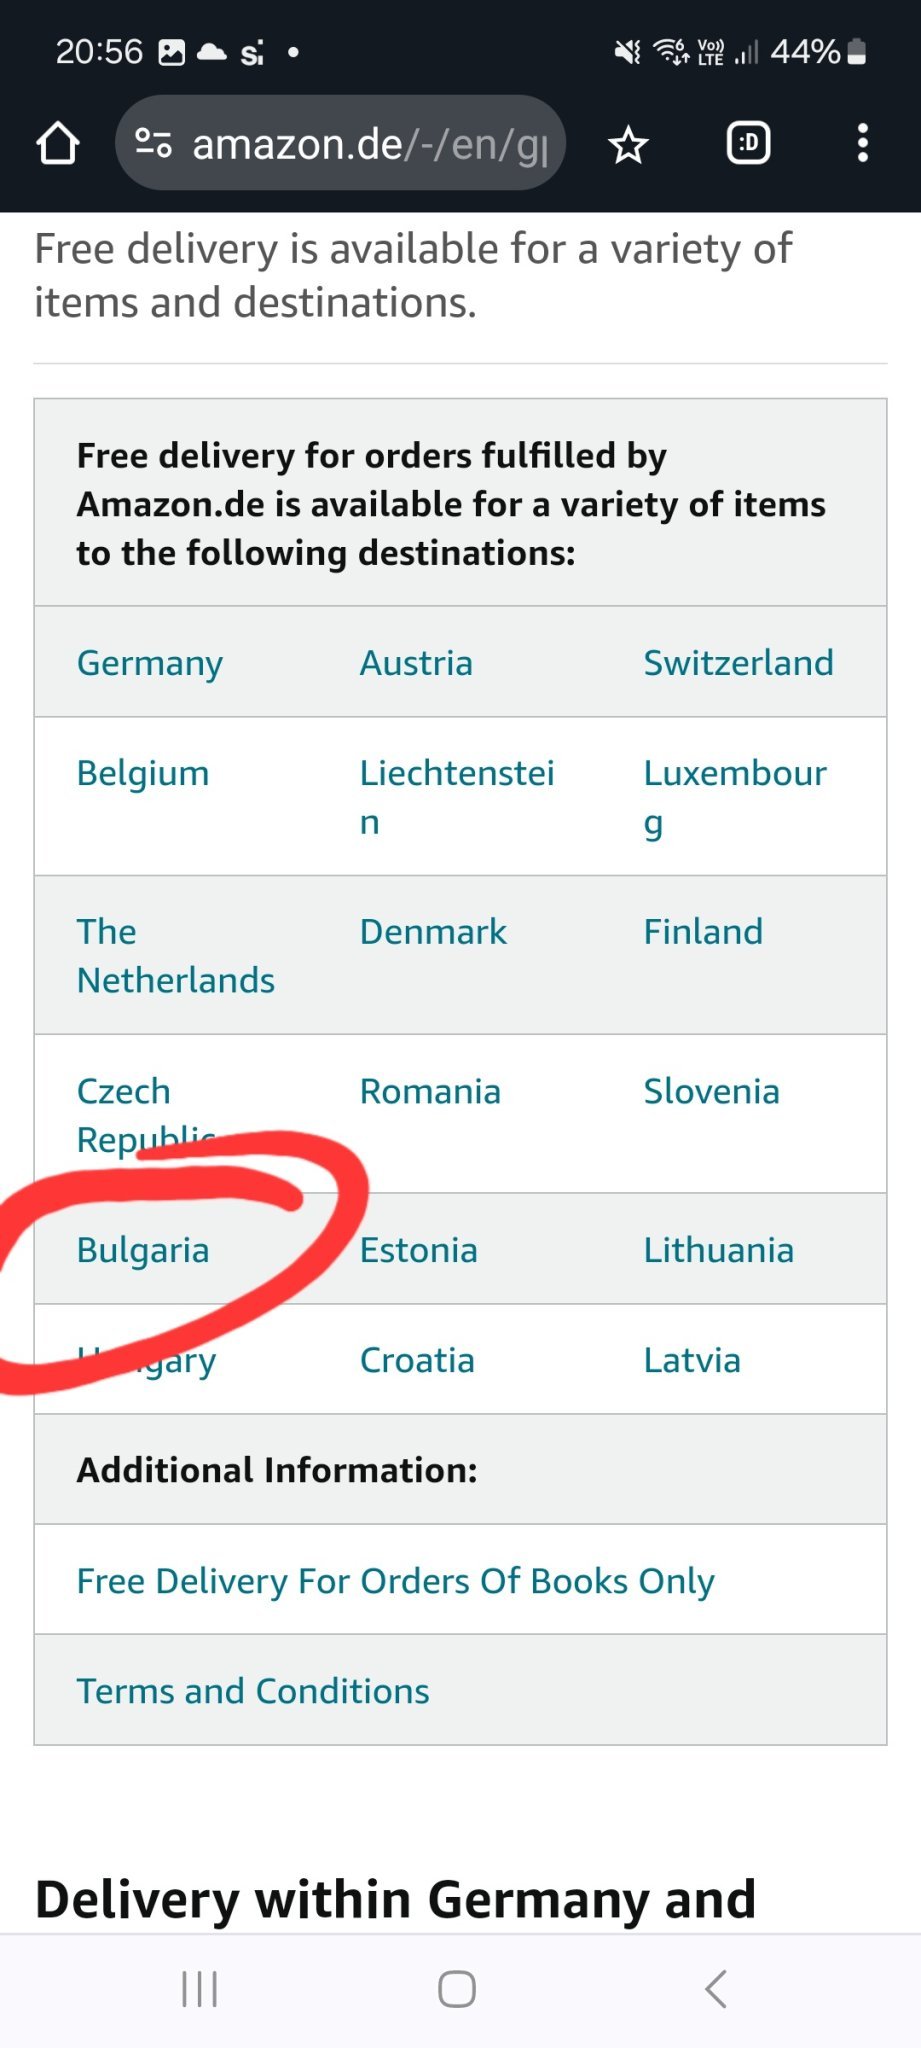Tap the amazon.de address bar
Viewport: 921px width, 2048px height.
tap(370, 144)
